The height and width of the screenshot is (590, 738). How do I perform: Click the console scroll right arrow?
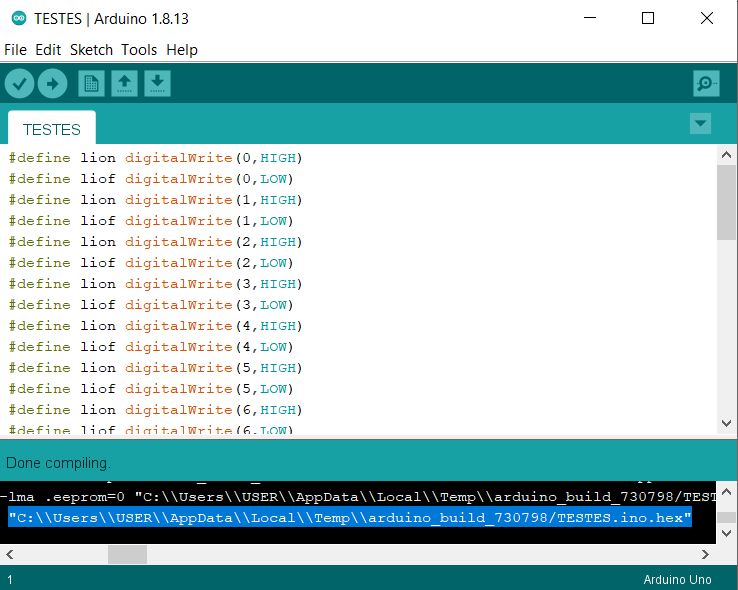(x=726, y=554)
